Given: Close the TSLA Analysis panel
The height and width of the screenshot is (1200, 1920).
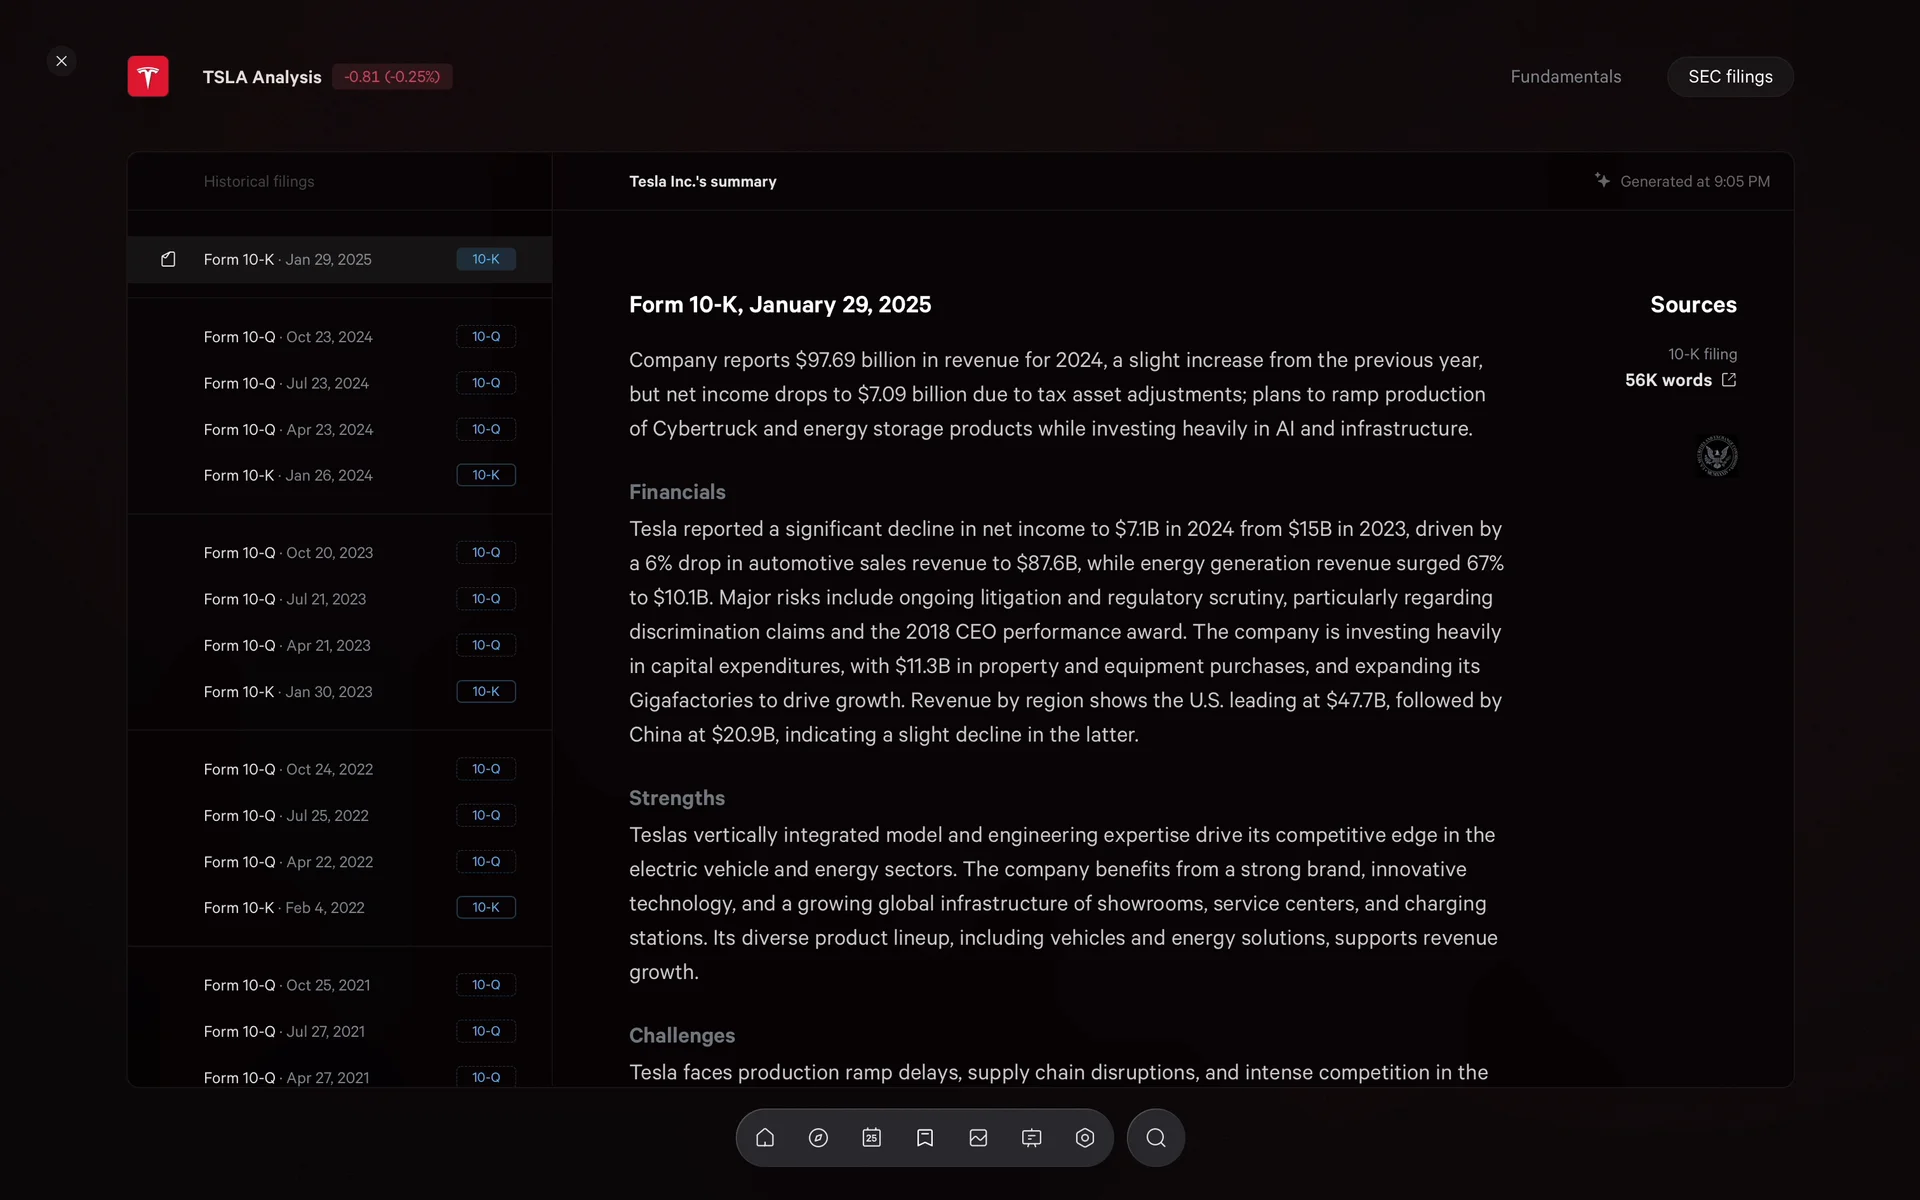Looking at the screenshot, I should tap(62, 61).
